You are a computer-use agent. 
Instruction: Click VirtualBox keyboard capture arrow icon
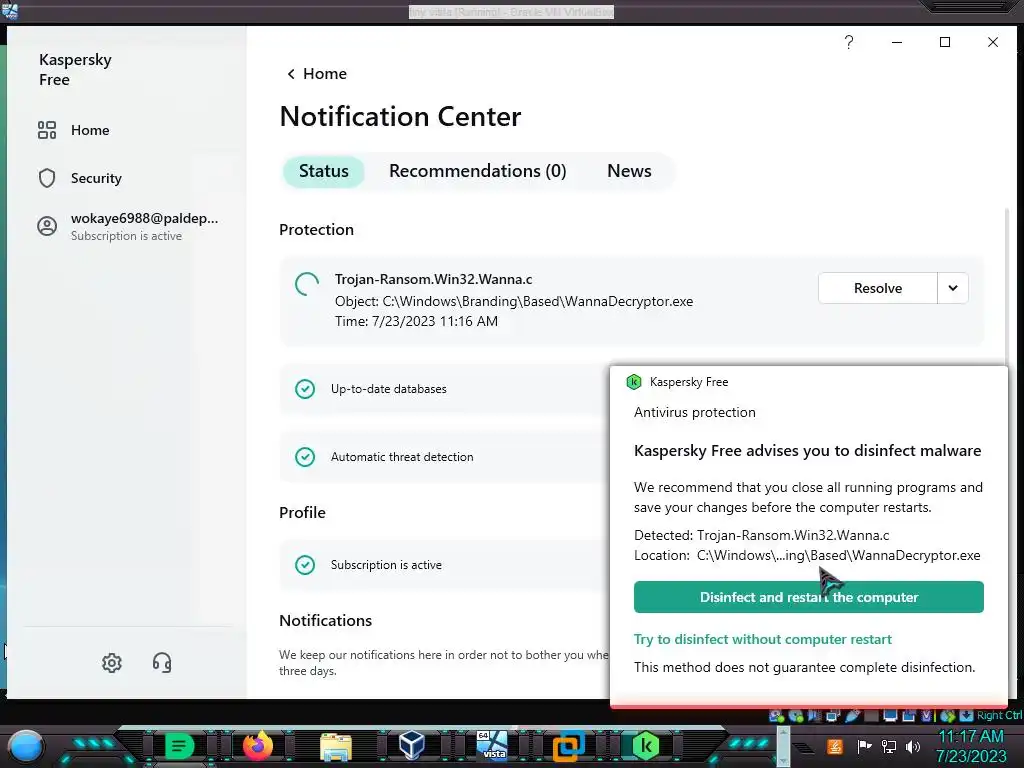tap(967, 716)
